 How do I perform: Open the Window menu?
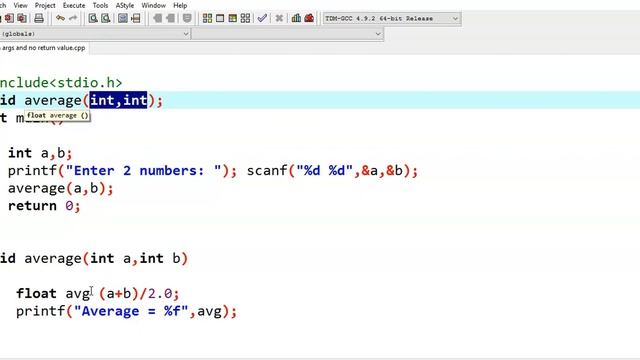pyautogui.click(x=153, y=5)
